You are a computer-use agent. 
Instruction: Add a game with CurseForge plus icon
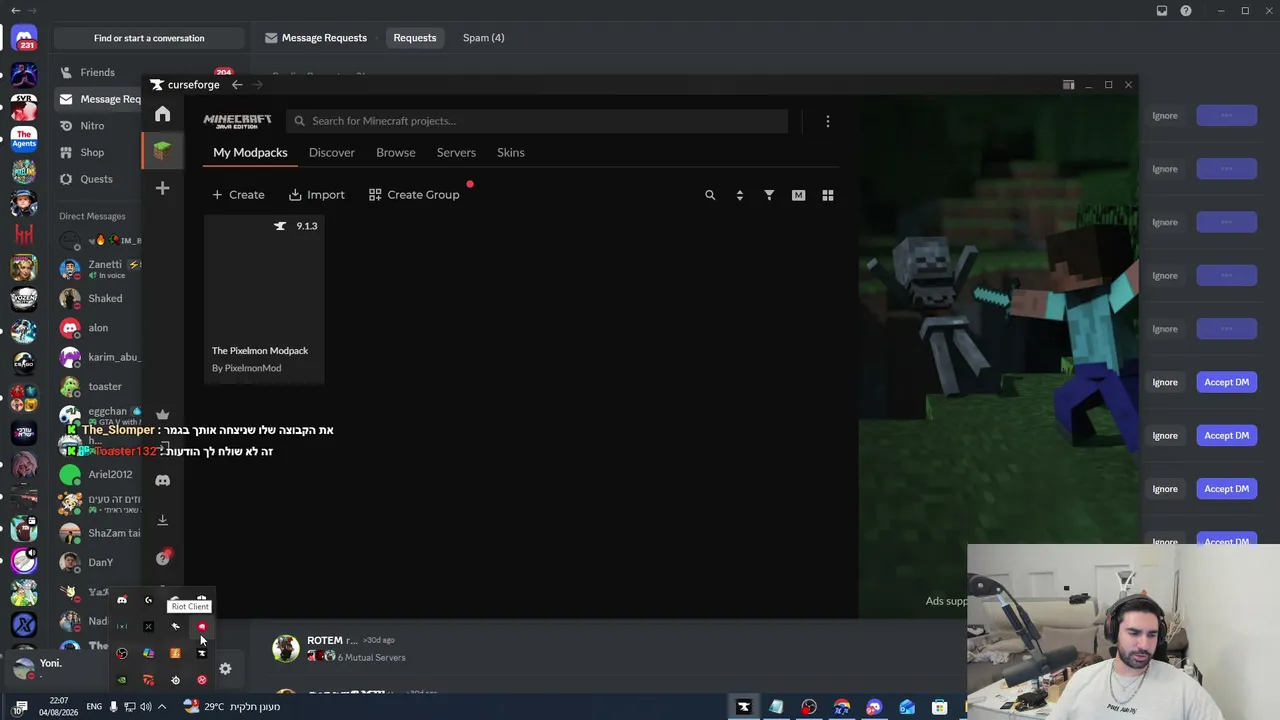(x=162, y=188)
